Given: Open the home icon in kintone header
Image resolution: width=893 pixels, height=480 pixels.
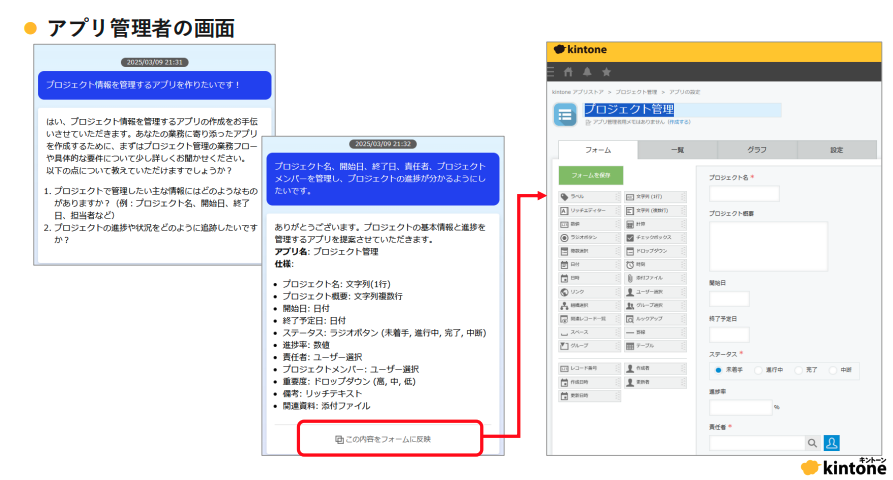Looking at the screenshot, I should point(568,72).
